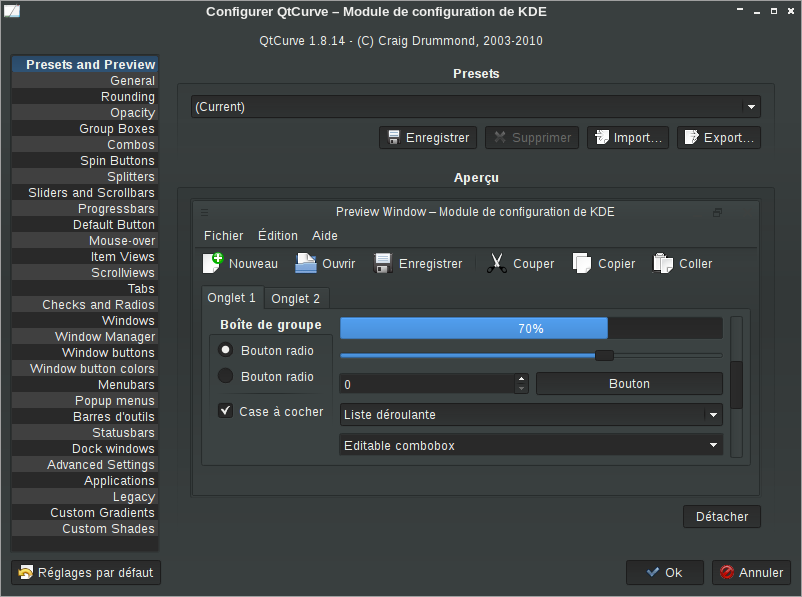Select the Mouse-over category

click(85, 240)
